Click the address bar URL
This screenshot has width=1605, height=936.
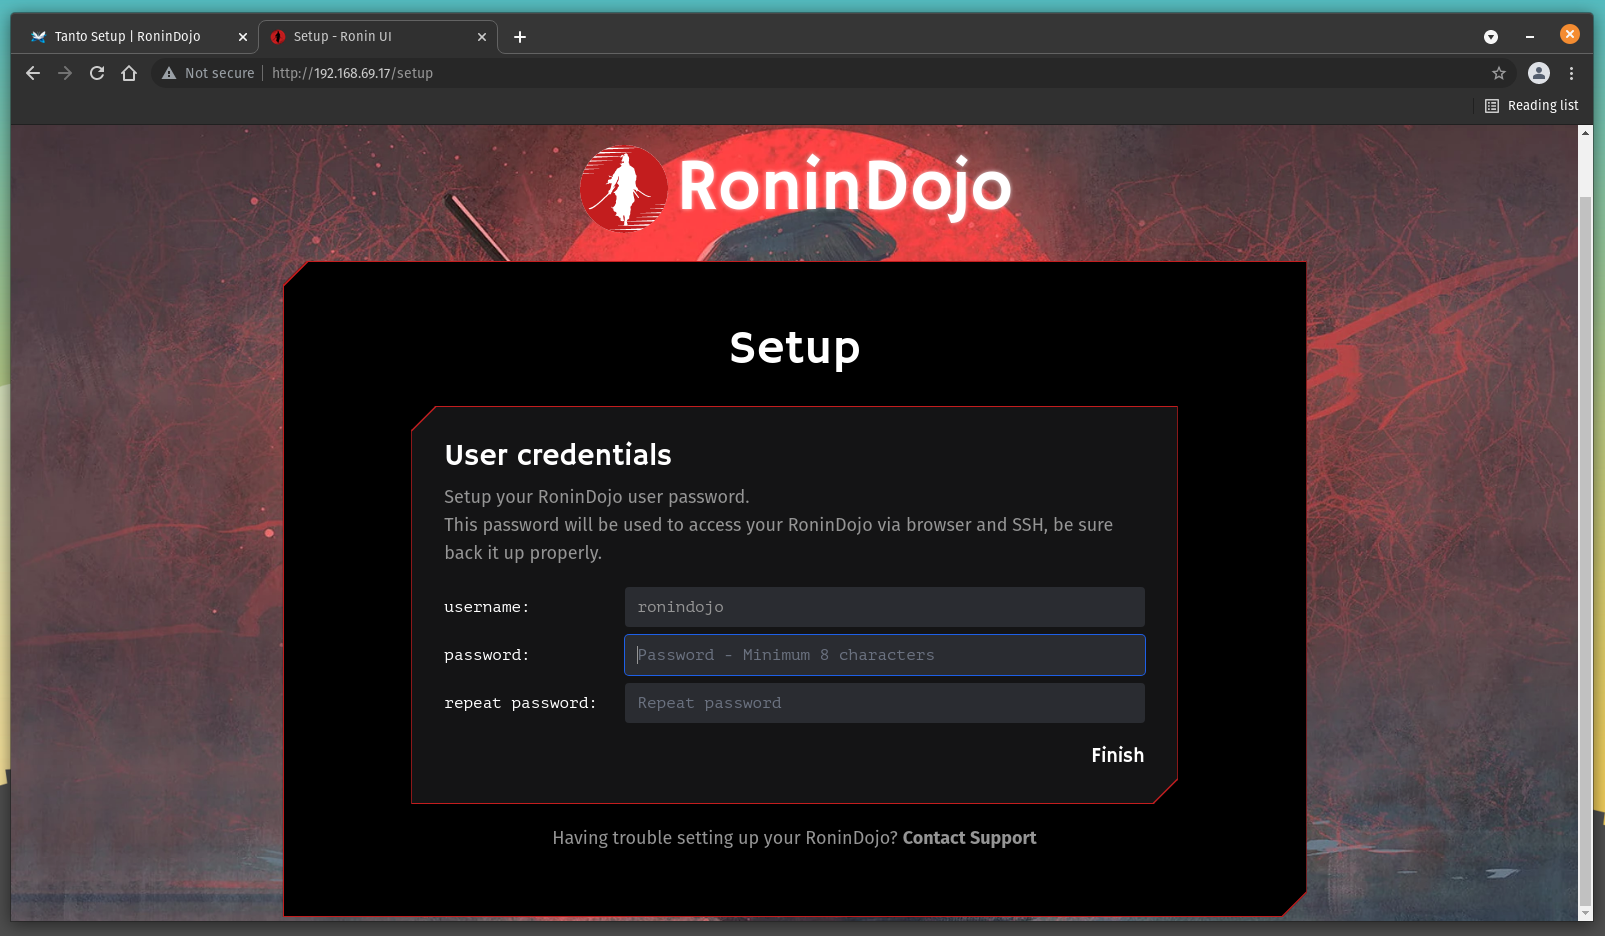(352, 73)
